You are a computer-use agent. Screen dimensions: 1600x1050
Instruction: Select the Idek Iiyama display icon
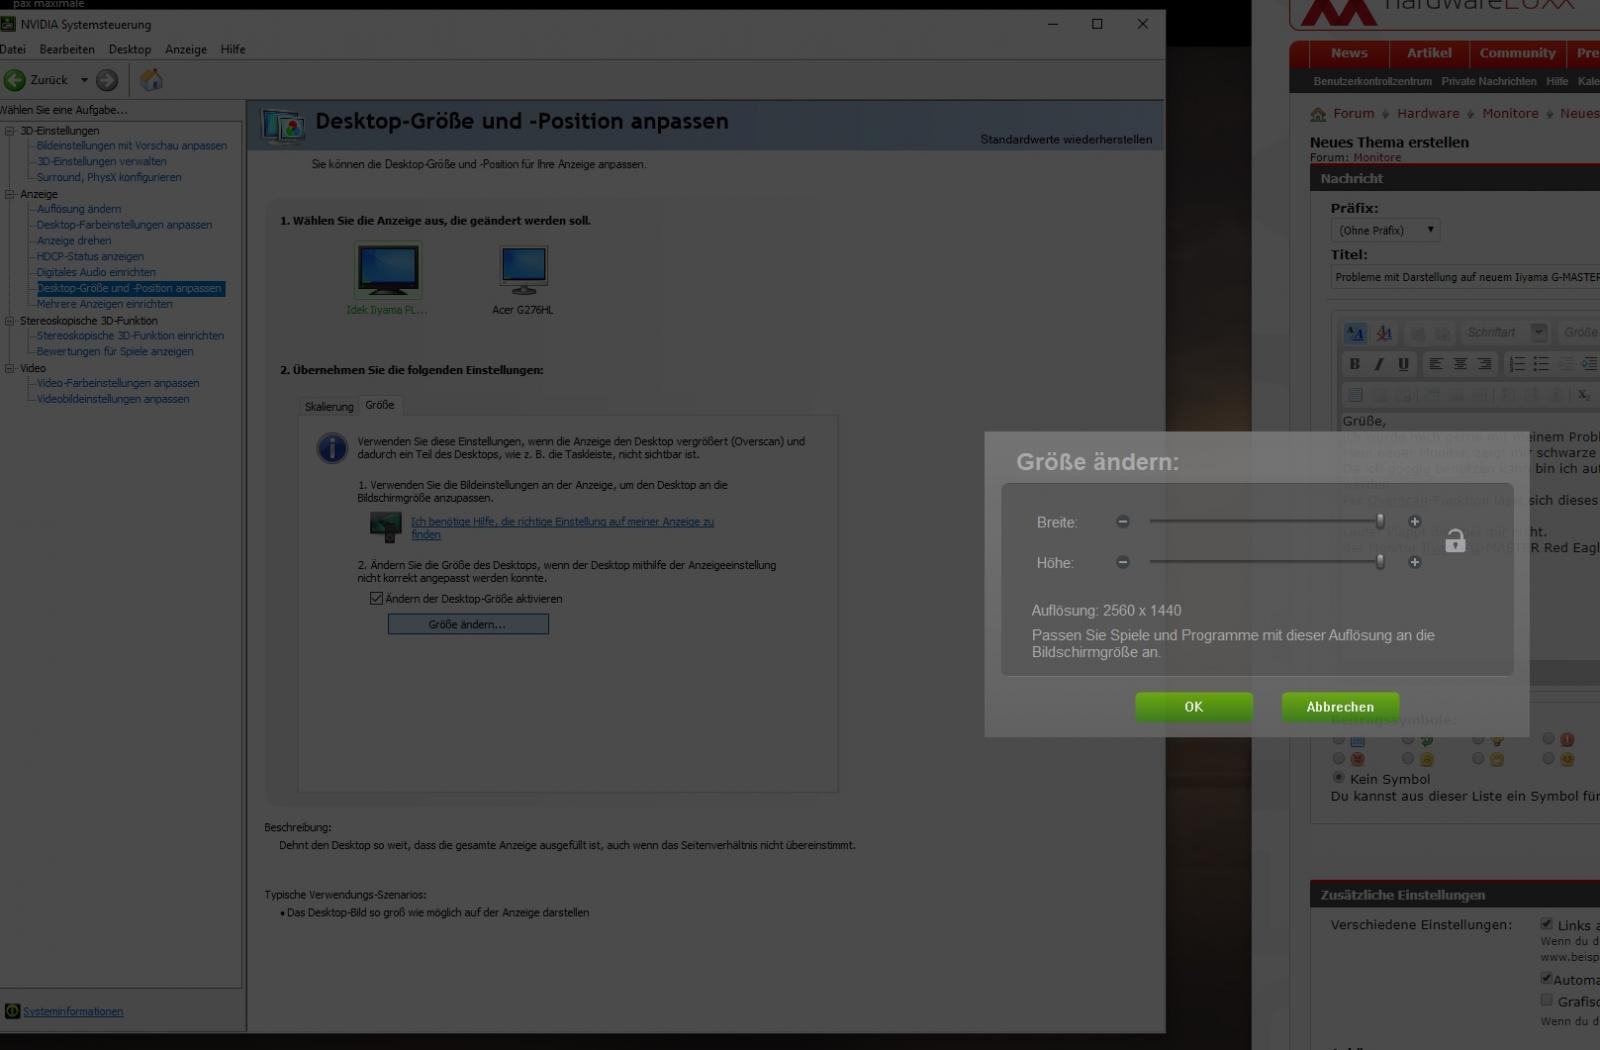coord(388,270)
